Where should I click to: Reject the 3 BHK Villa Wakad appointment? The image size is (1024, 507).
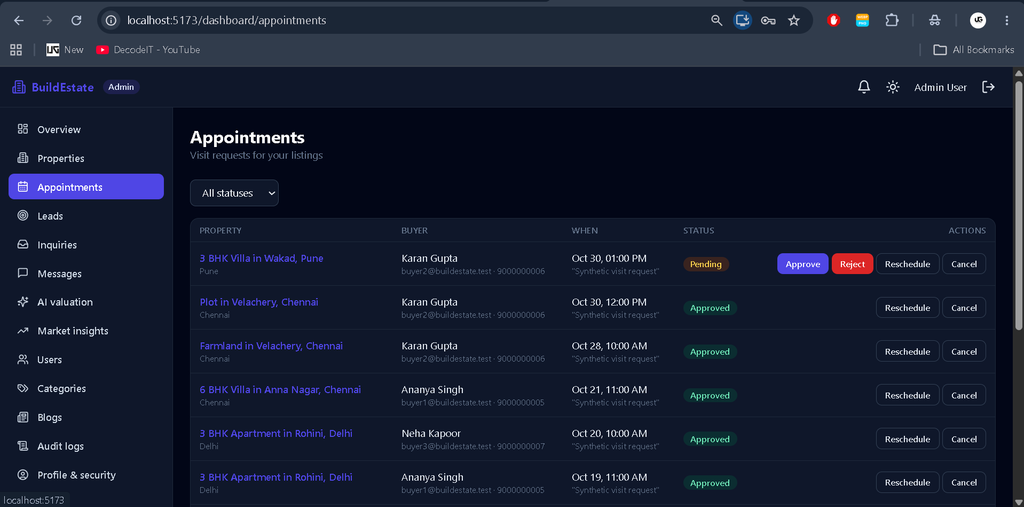click(852, 264)
